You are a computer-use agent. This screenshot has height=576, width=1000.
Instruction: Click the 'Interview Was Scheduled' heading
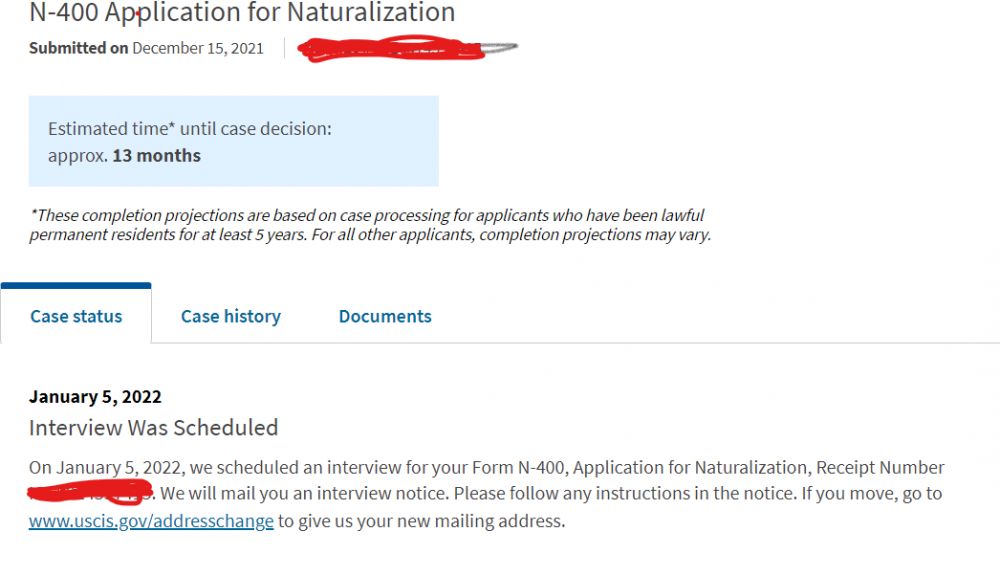153,428
